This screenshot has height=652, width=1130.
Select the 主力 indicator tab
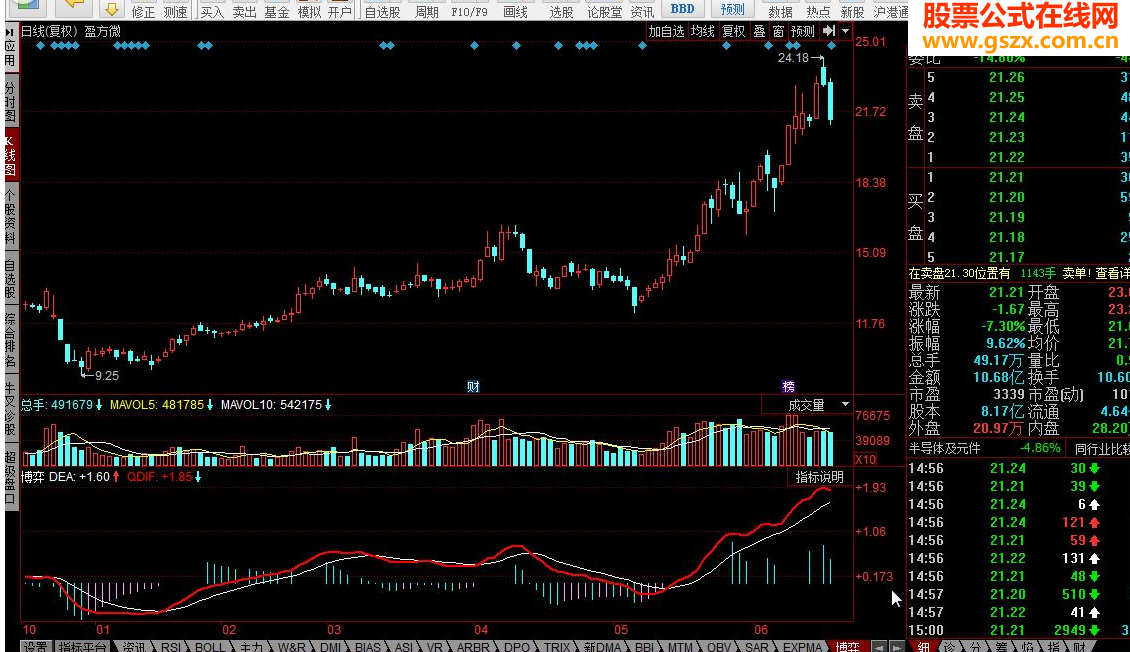click(252, 646)
